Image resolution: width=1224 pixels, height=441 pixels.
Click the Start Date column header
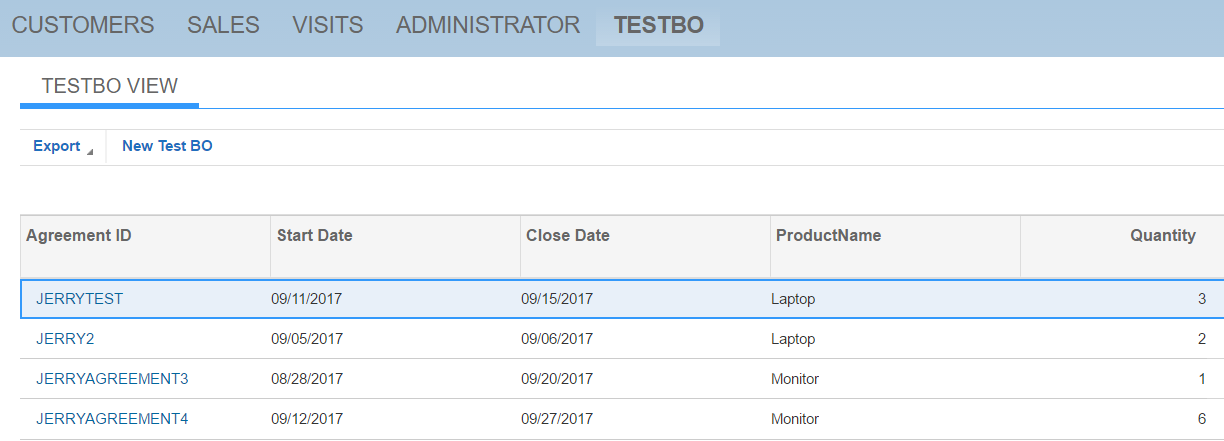click(x=314, y=236)
